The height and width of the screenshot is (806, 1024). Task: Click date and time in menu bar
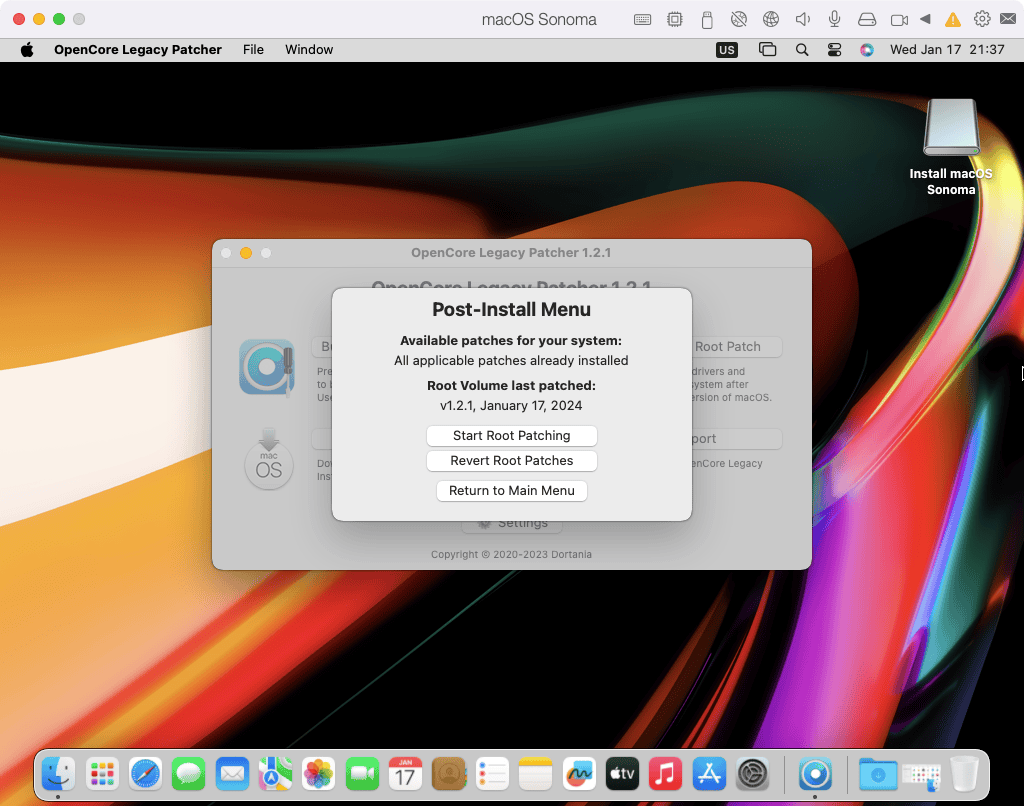click(x=947, y=49)
